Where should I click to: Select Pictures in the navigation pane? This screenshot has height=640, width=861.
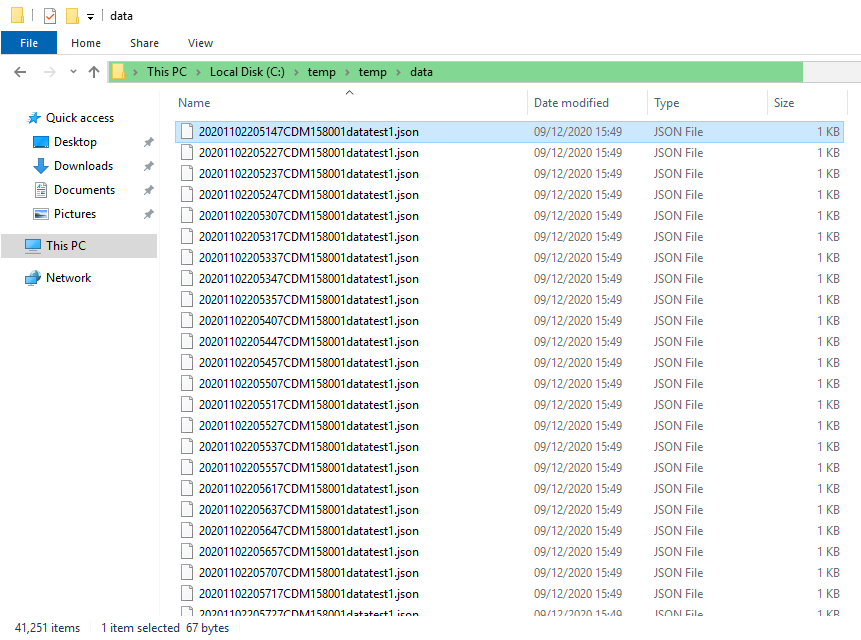click(75, 214)
